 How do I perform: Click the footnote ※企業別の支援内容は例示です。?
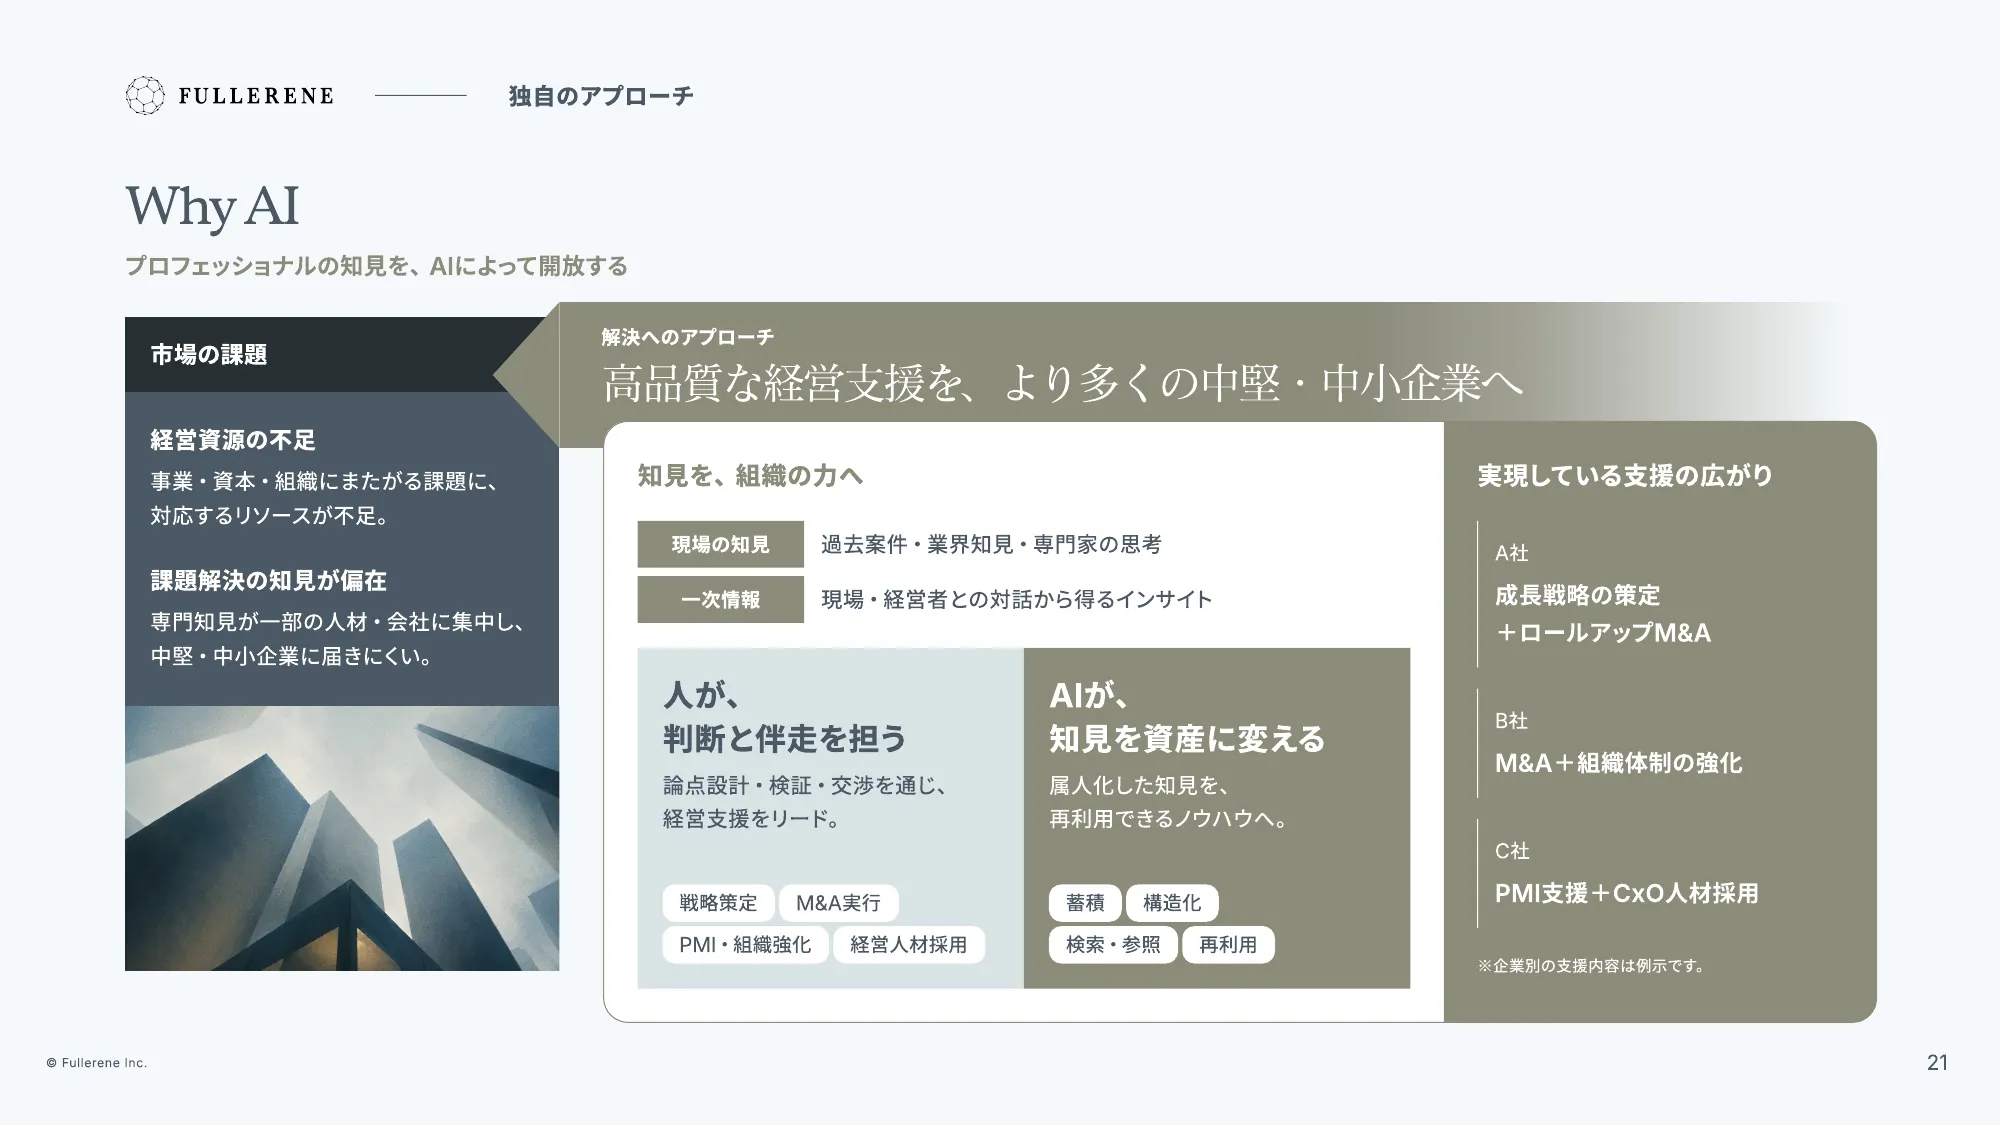(x=1591, y=966)
